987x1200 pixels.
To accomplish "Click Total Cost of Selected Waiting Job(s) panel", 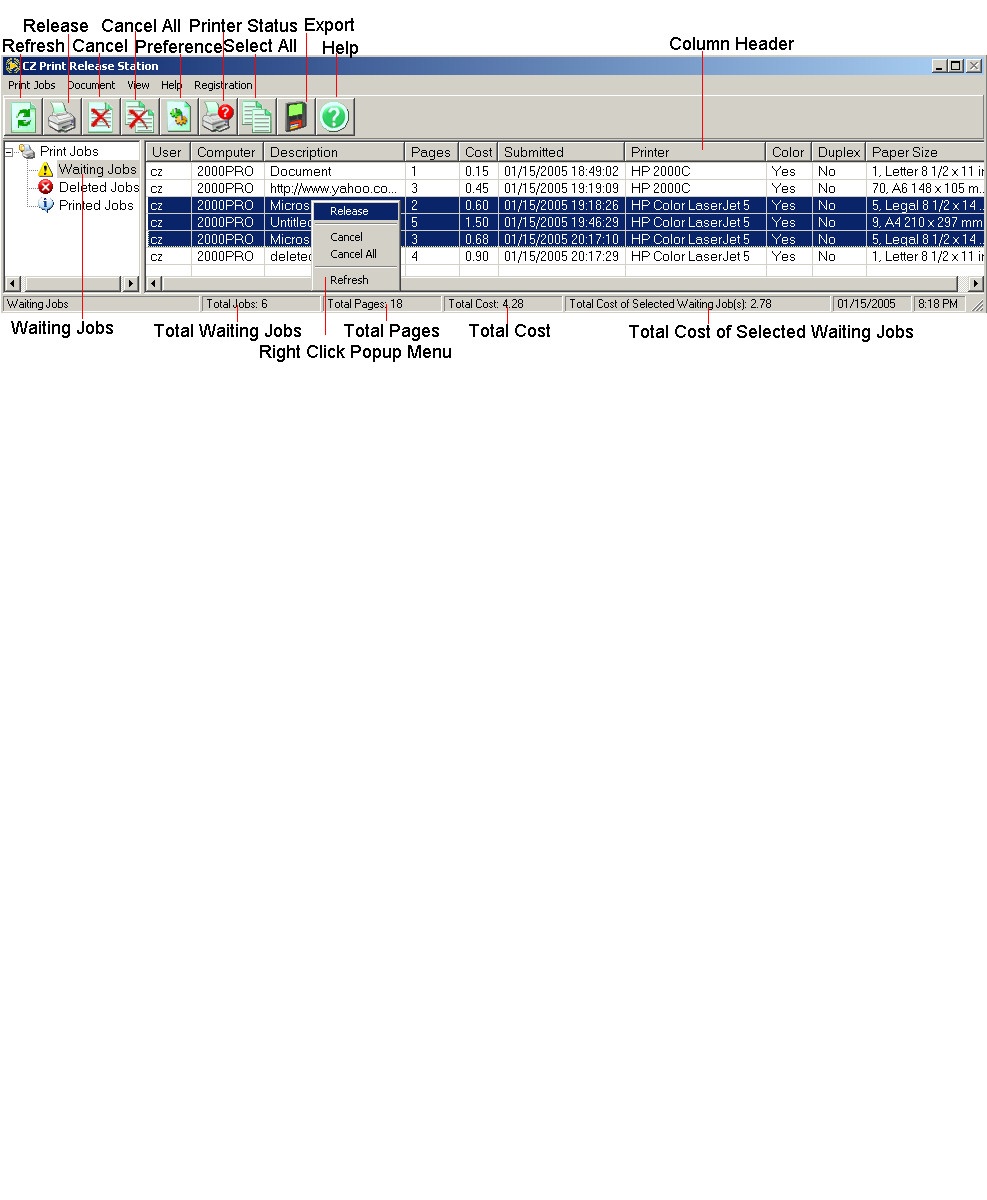I will click(697, 304).
